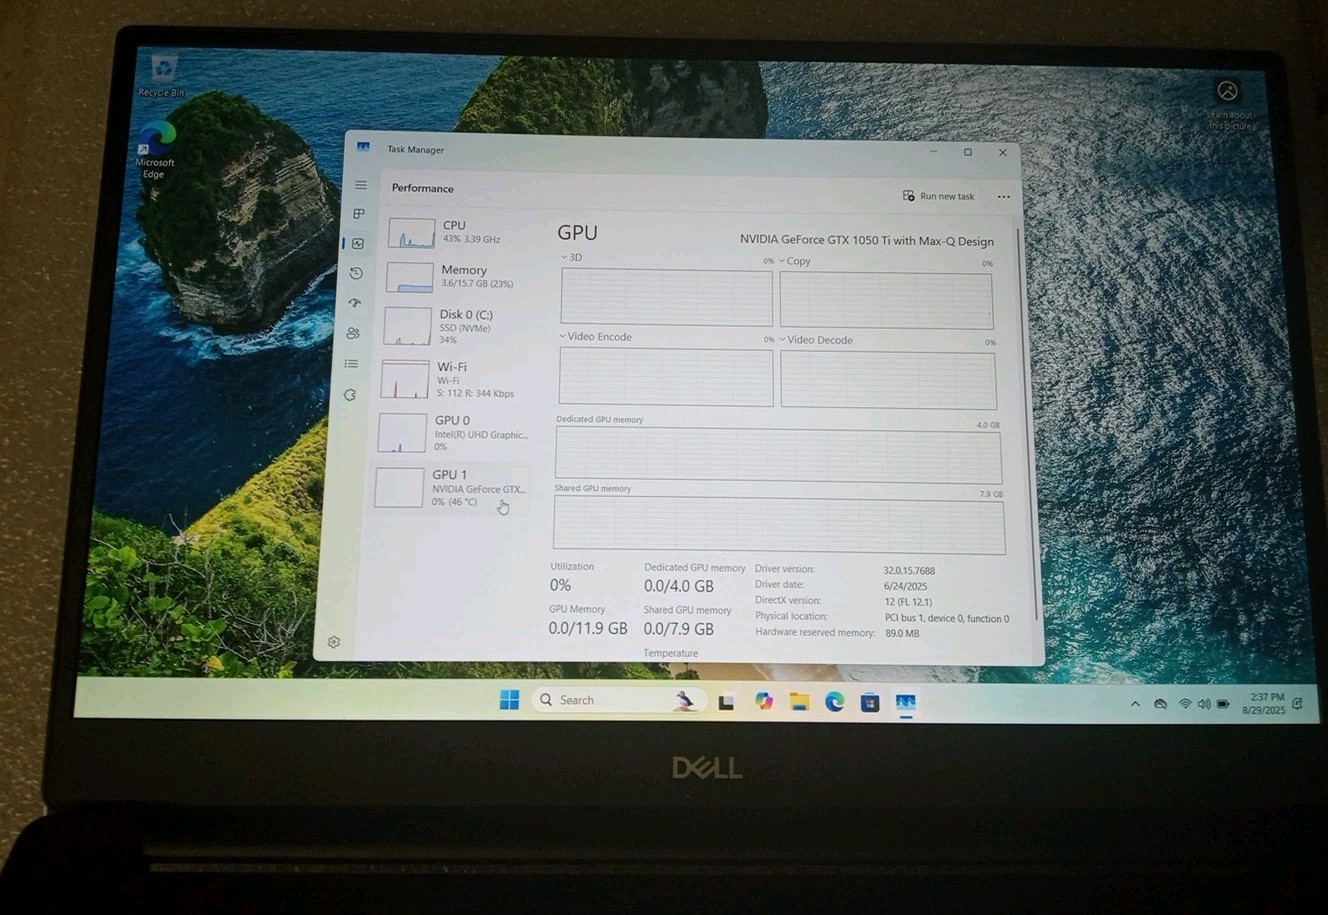This screenshot has width=1328, height=915.
Task: Click the Learn about this picture icon
Action: pos(1228,103)
